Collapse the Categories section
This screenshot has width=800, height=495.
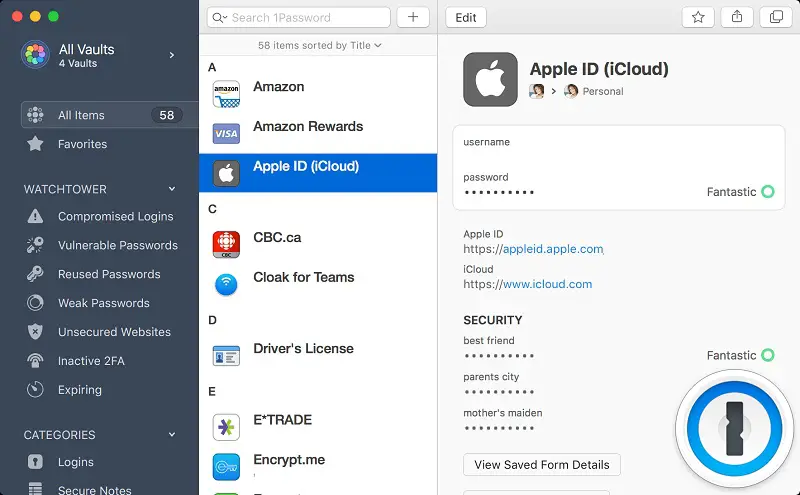172,434
